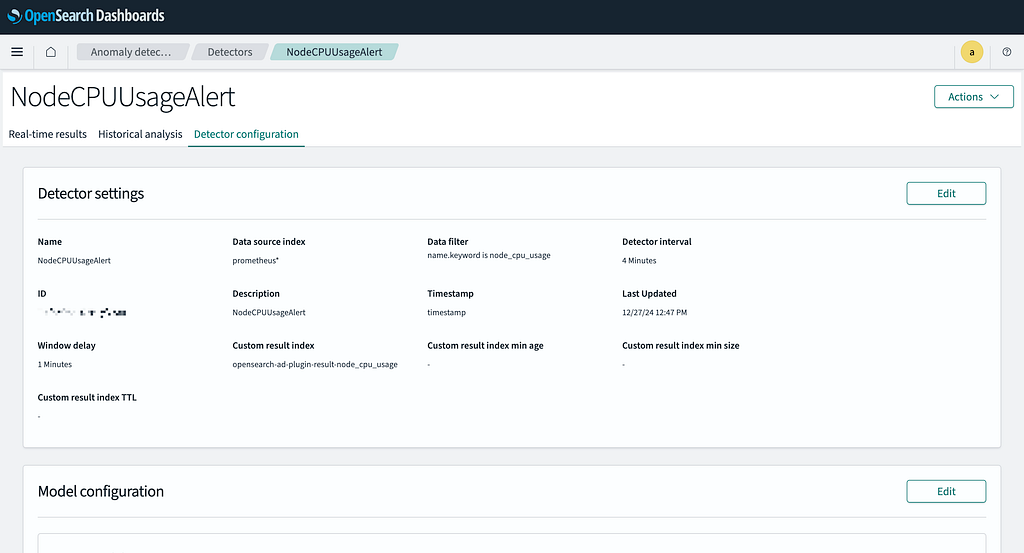
Task: Click the 'timestamp' field value
Action: tap(447, 313)
